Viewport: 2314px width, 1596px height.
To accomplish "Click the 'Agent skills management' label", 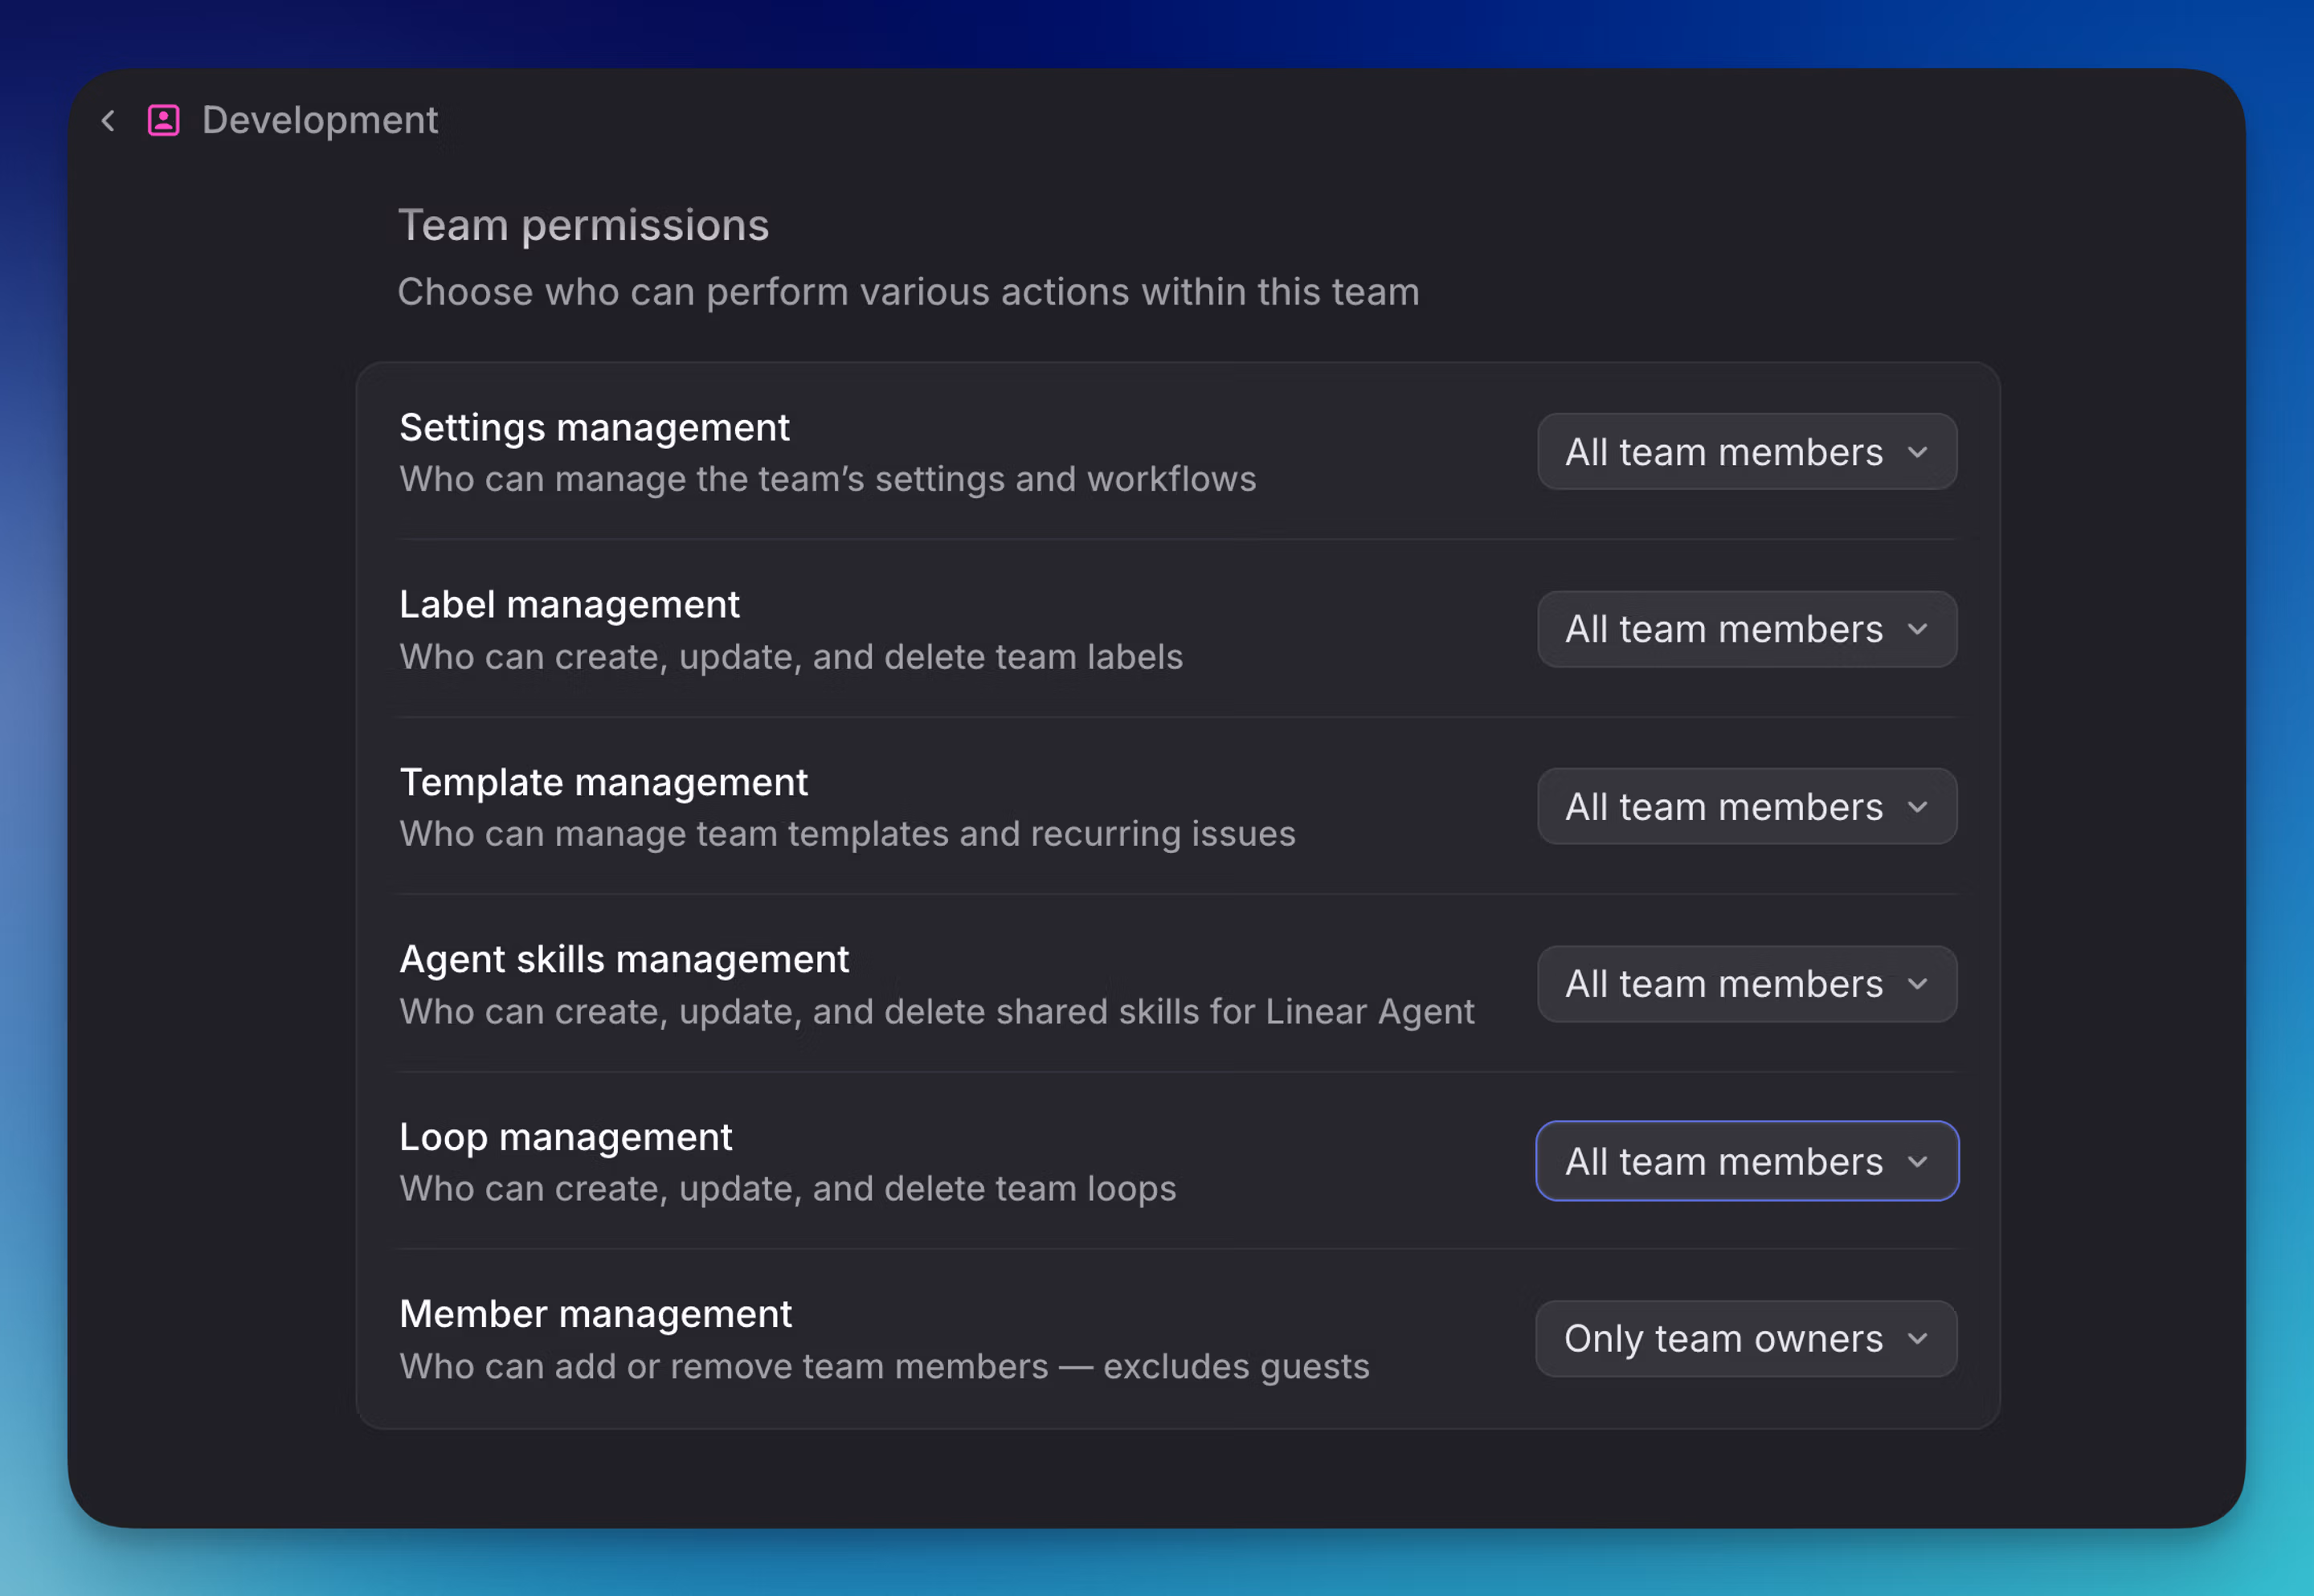I will (x=624, y=960).
